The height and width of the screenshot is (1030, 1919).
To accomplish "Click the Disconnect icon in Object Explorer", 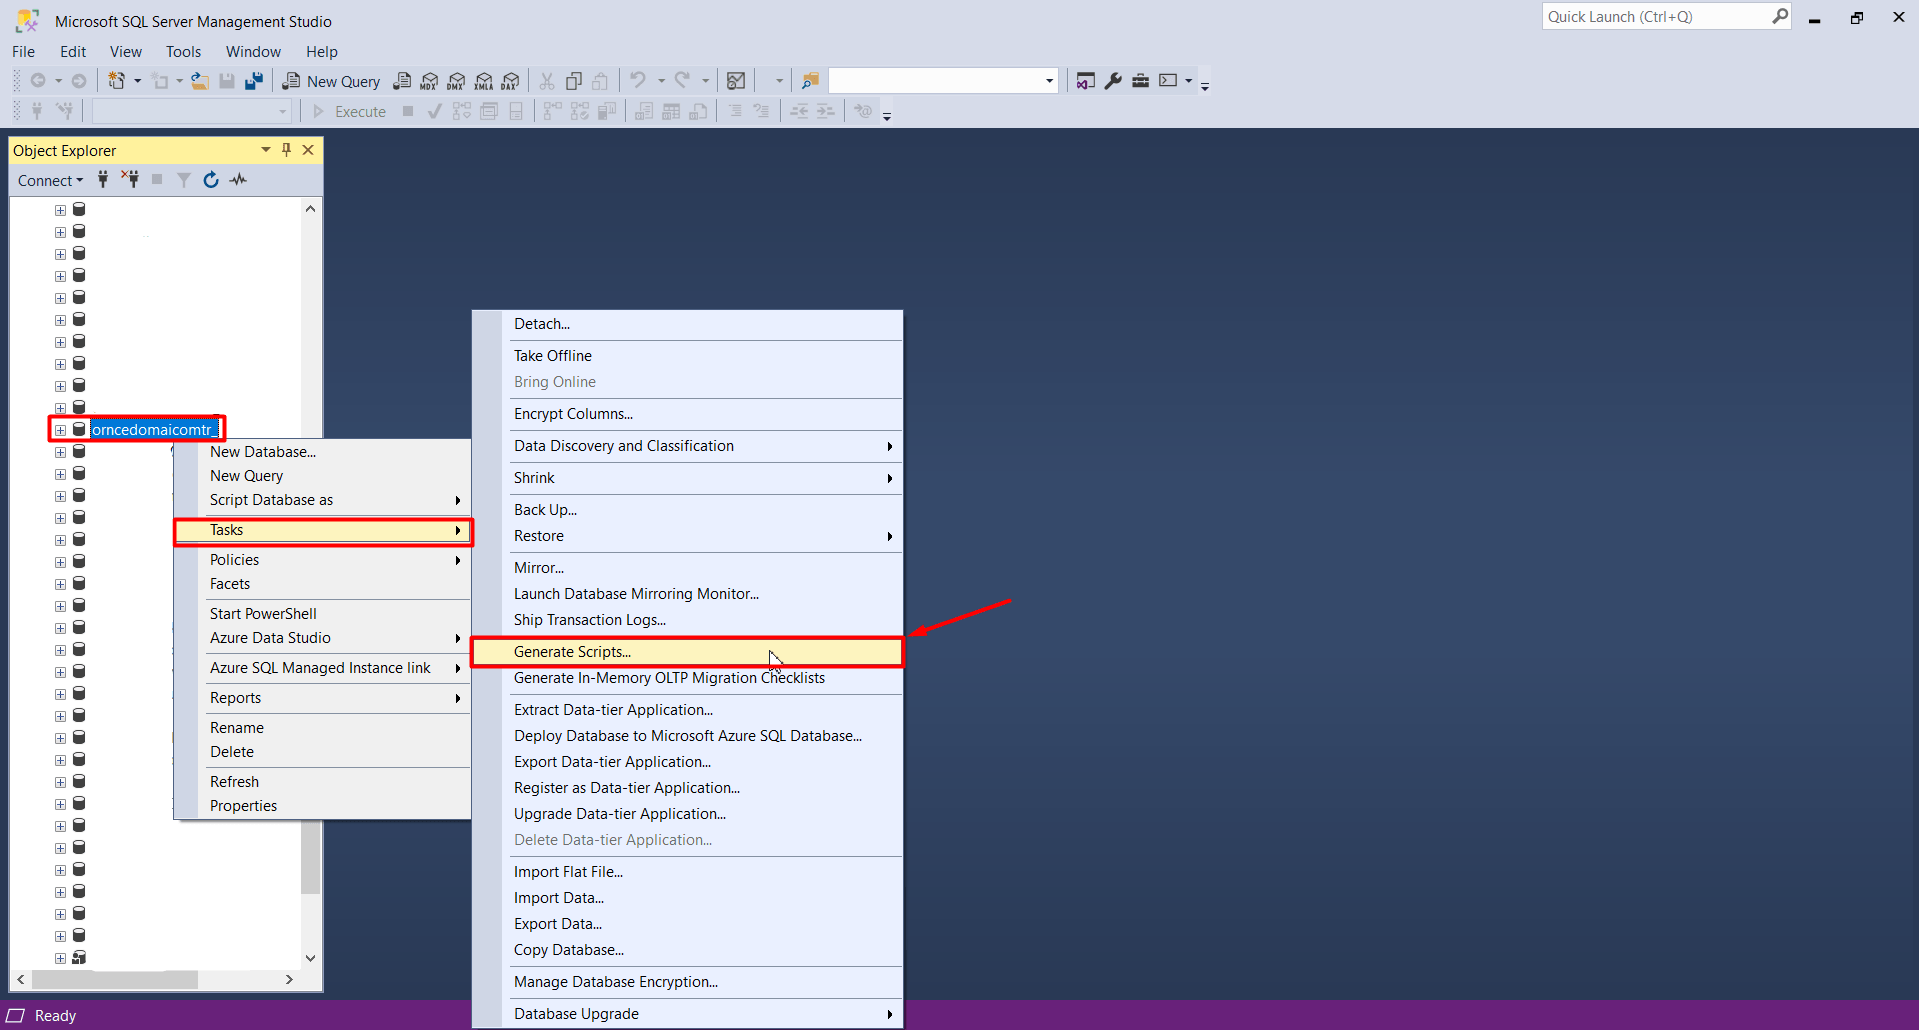I will (130, 180).
